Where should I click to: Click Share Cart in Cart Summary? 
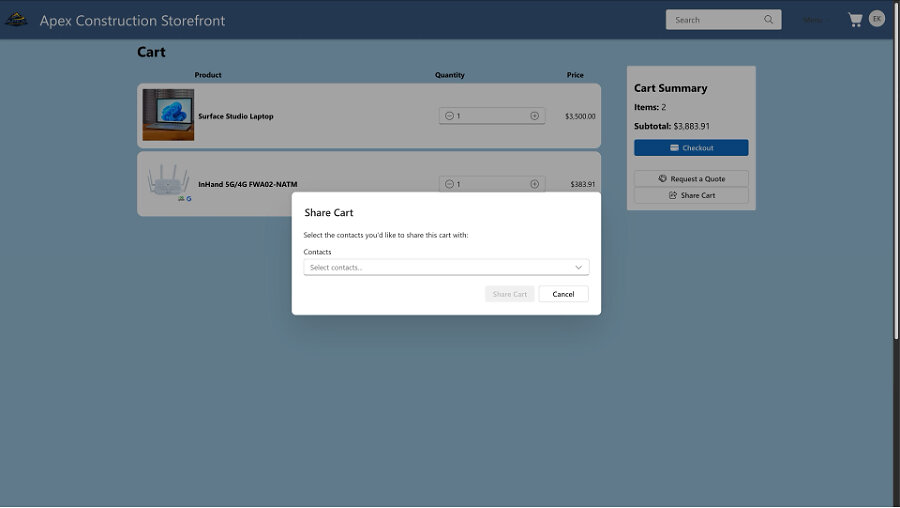pos(691,195)
